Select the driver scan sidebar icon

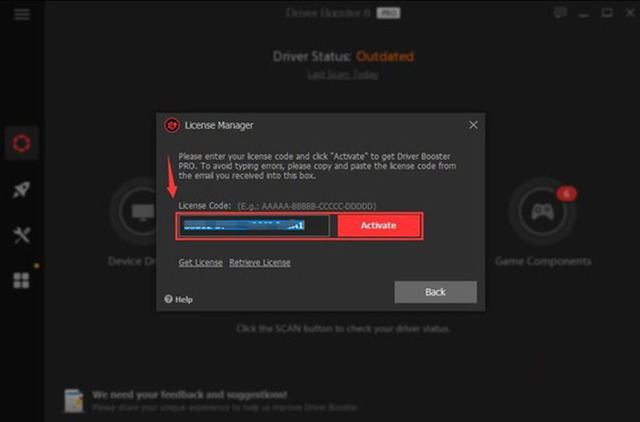coord(22,143)
